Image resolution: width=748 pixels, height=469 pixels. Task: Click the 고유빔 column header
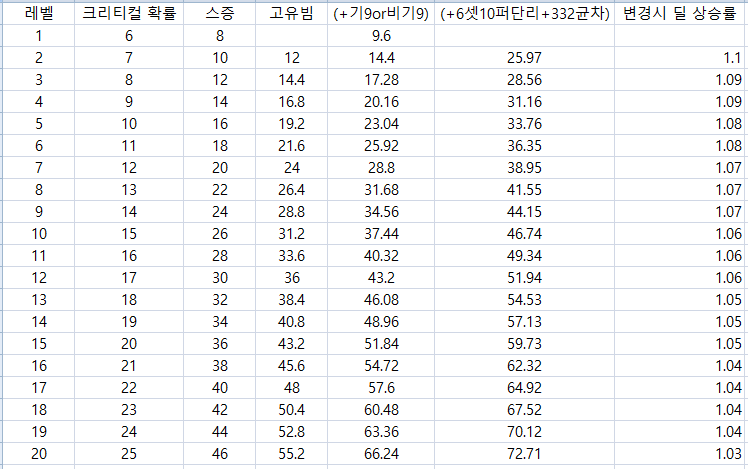292,14
